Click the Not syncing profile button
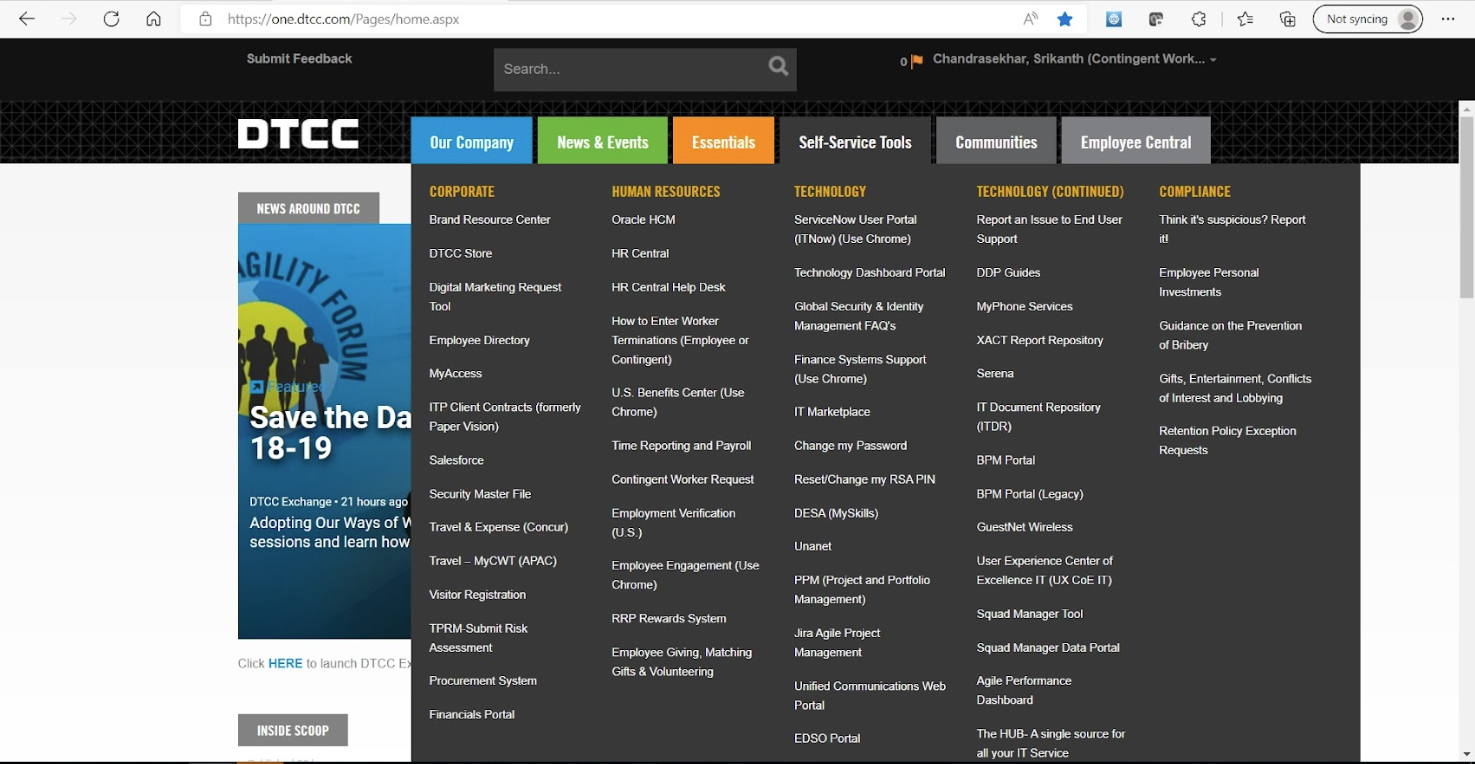Image resolution: width=1475 pixels, height=764 pixels. [1367, 19]
